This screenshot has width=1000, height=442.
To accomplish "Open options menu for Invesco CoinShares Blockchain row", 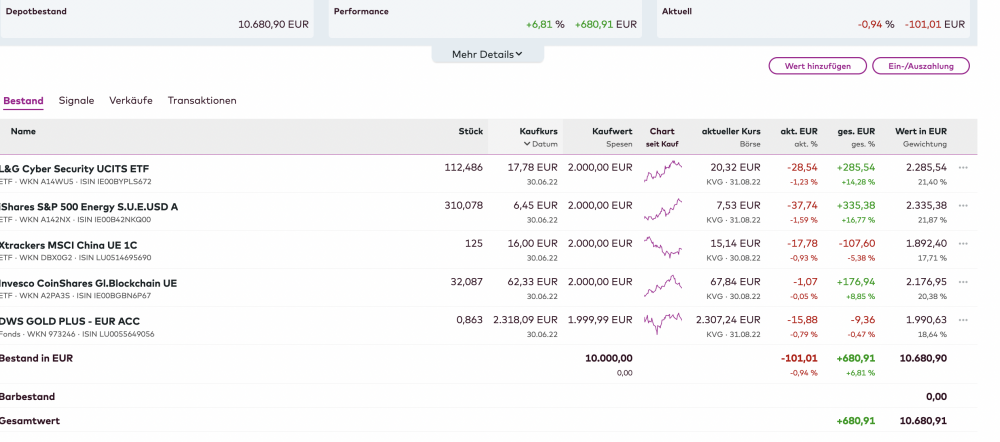I will [963, 283].
